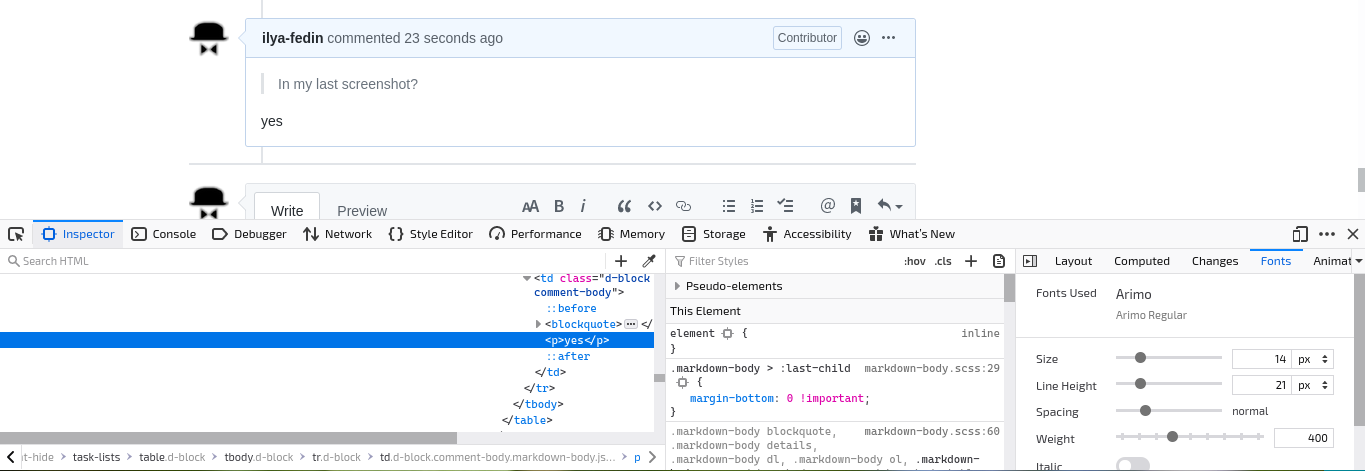Image resolution: width=1365 pixels, height=471 pixels.
Task: Apply italic formatting in comment editor
Action: (x=583, y=206)
